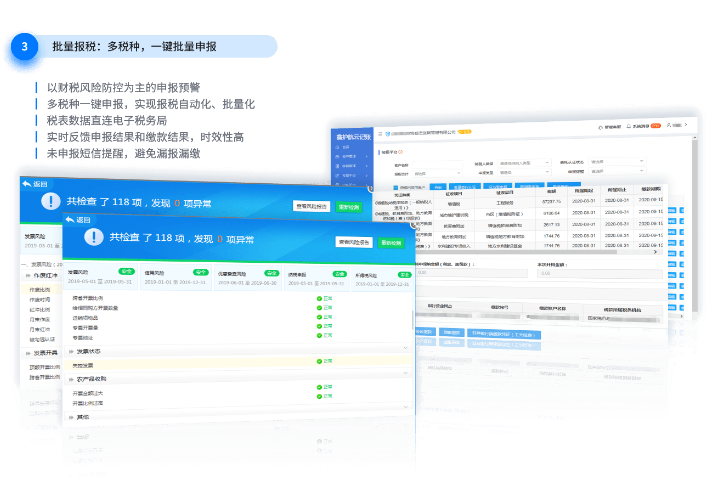Click the amount cell 2617.13 in the tax table
The width and height of the screenshot is (713, 480).
[552, 225]
